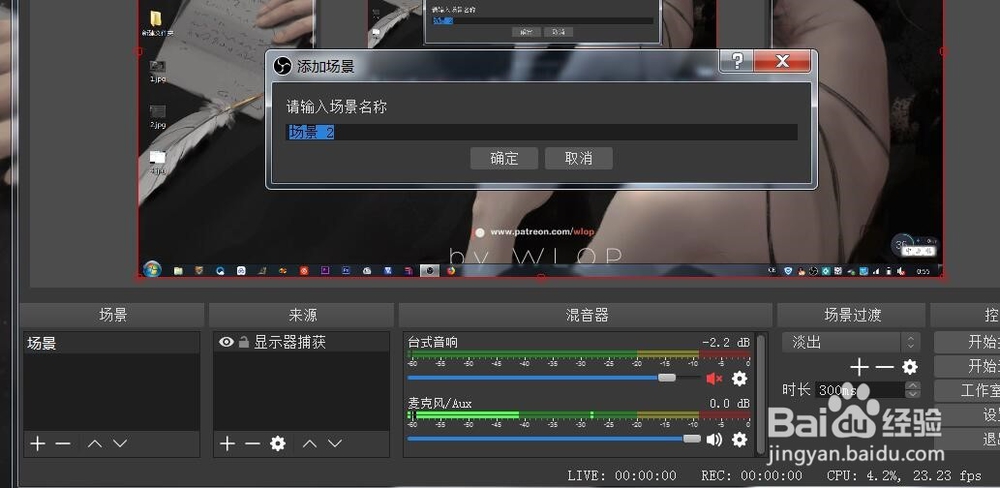
Task: Click the 麦克风/Aux 0.0 dB level readout
Action: coord(730,403)
